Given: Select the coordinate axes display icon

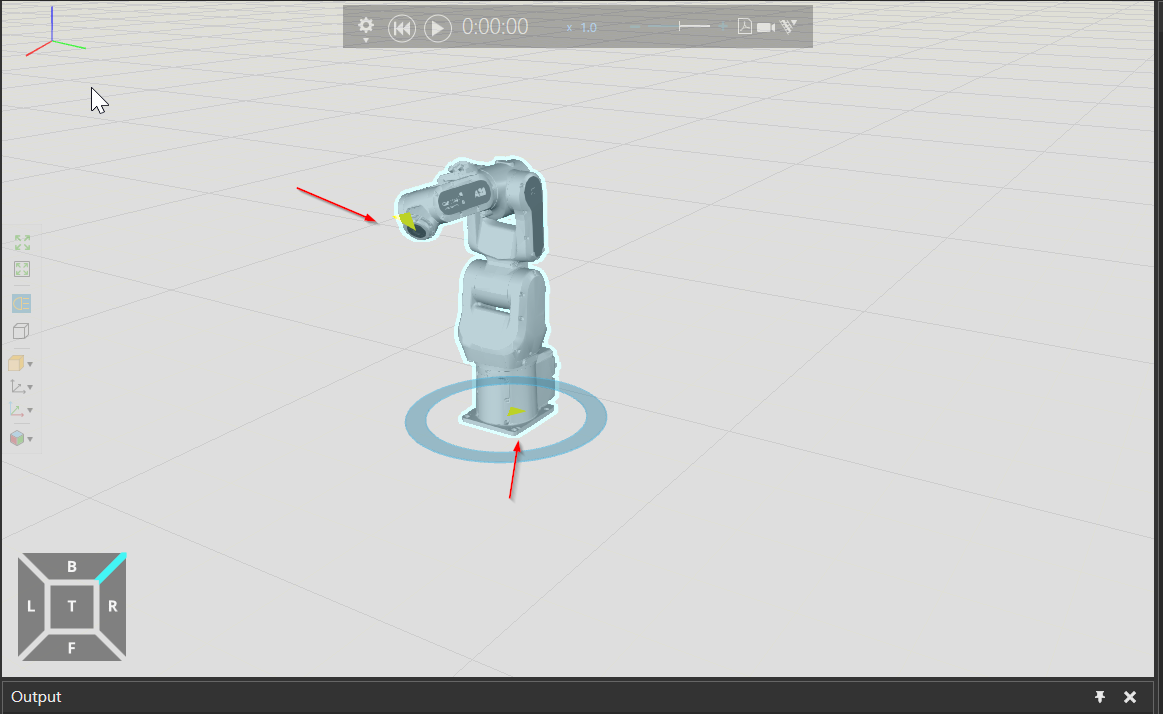Looking at the screenshot, I should [18, 386].
